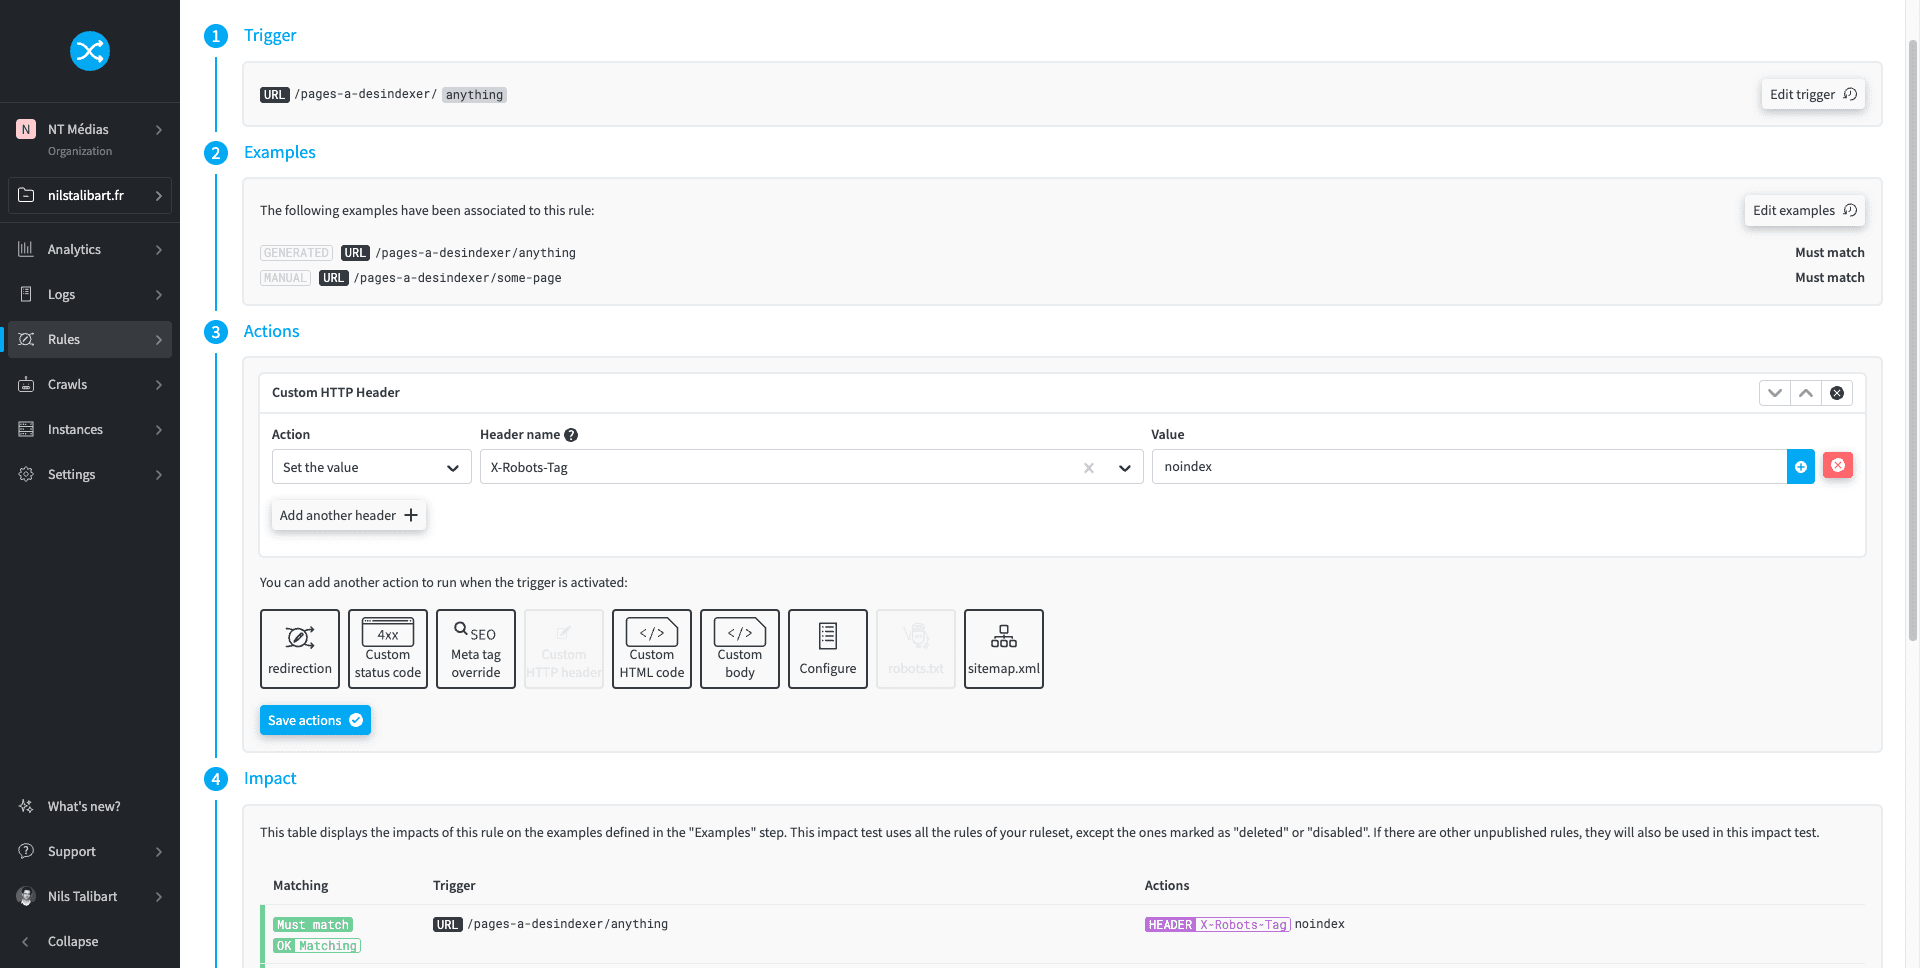Select the Custom HTML code action

651,648
